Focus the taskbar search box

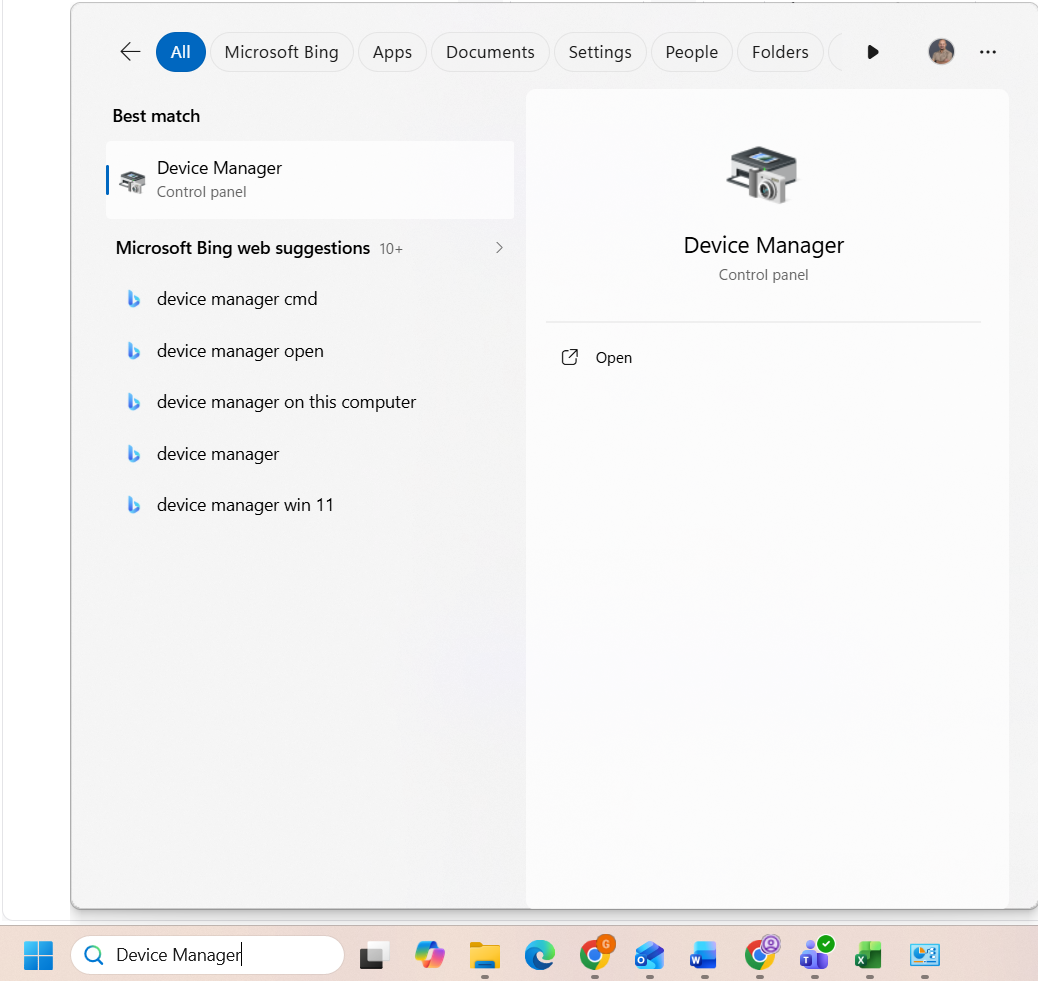tap(207, 955)
